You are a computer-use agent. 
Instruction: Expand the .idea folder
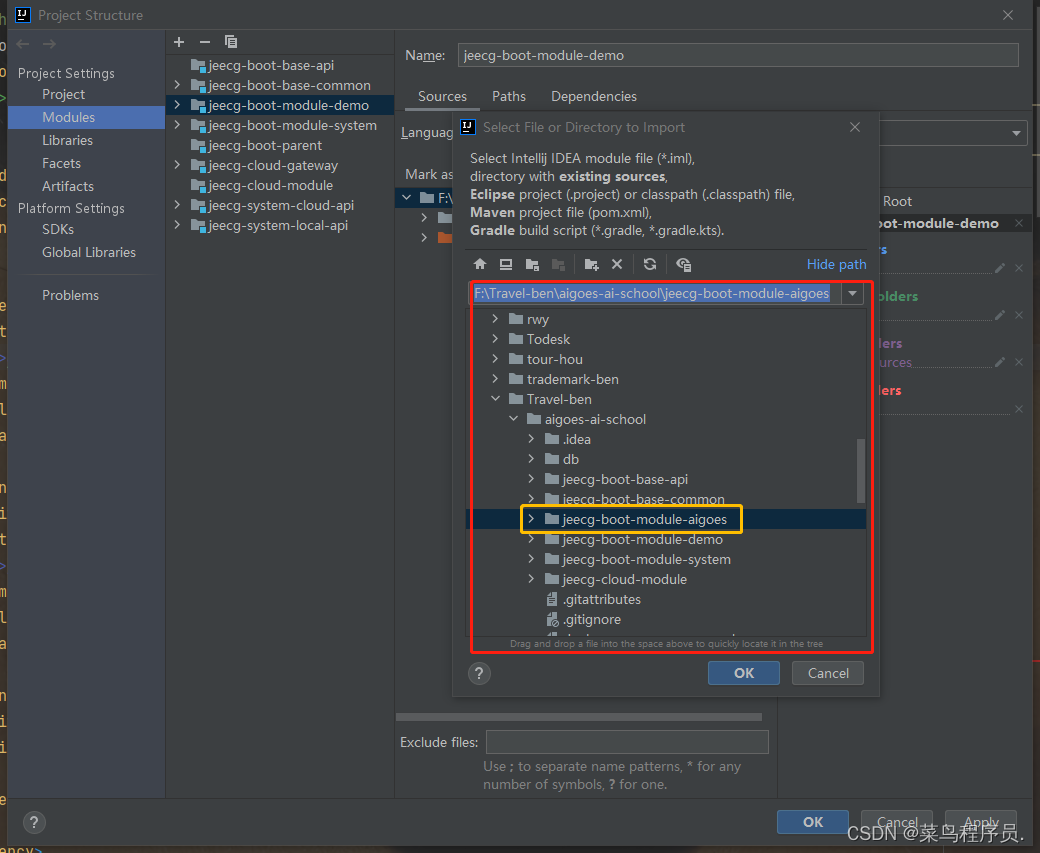(x=531, y=438)
